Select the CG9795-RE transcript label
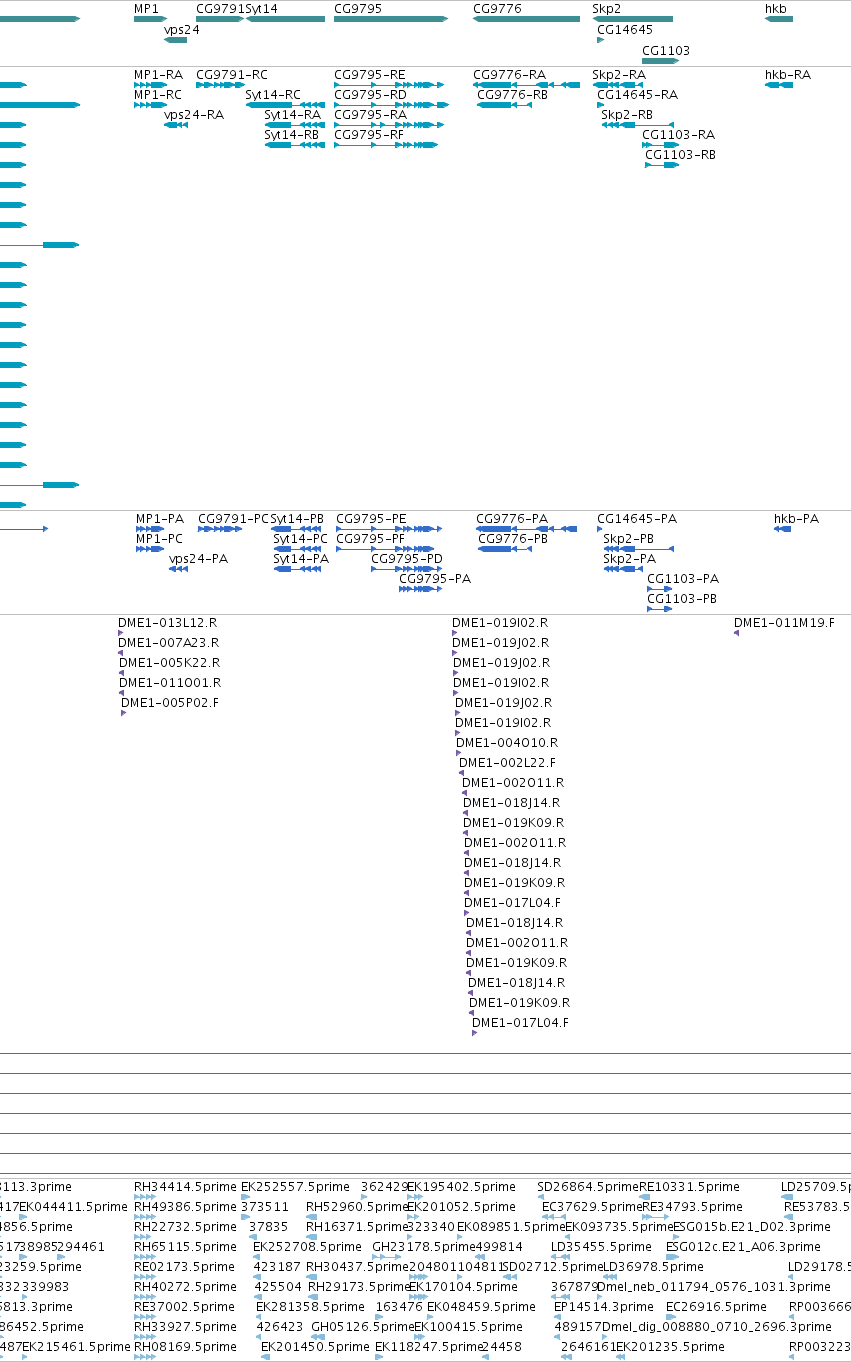 point(370,74)
